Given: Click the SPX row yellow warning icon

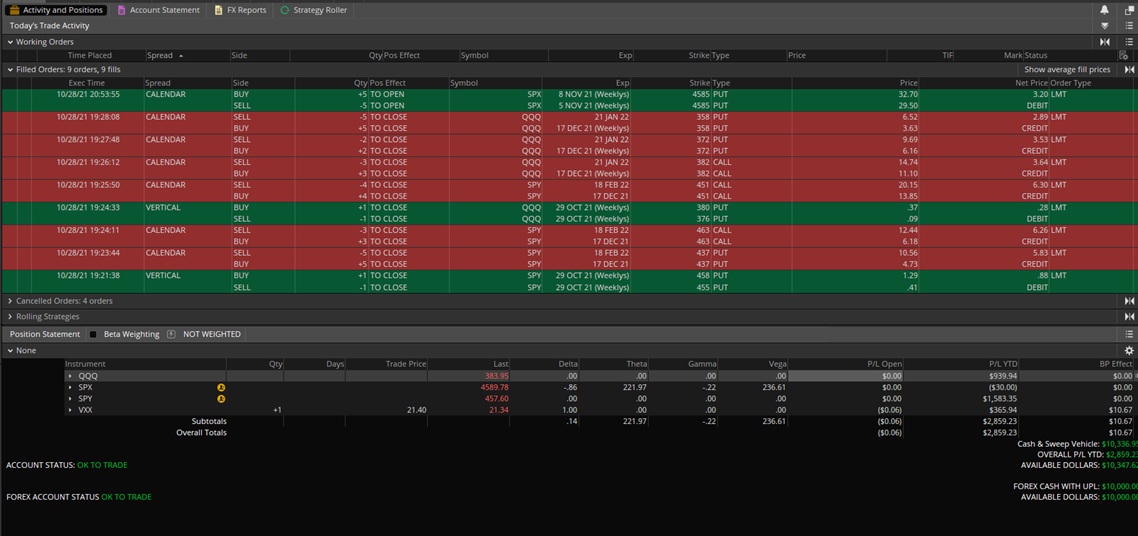Looking at the screenshot, I should pos(221,387).
